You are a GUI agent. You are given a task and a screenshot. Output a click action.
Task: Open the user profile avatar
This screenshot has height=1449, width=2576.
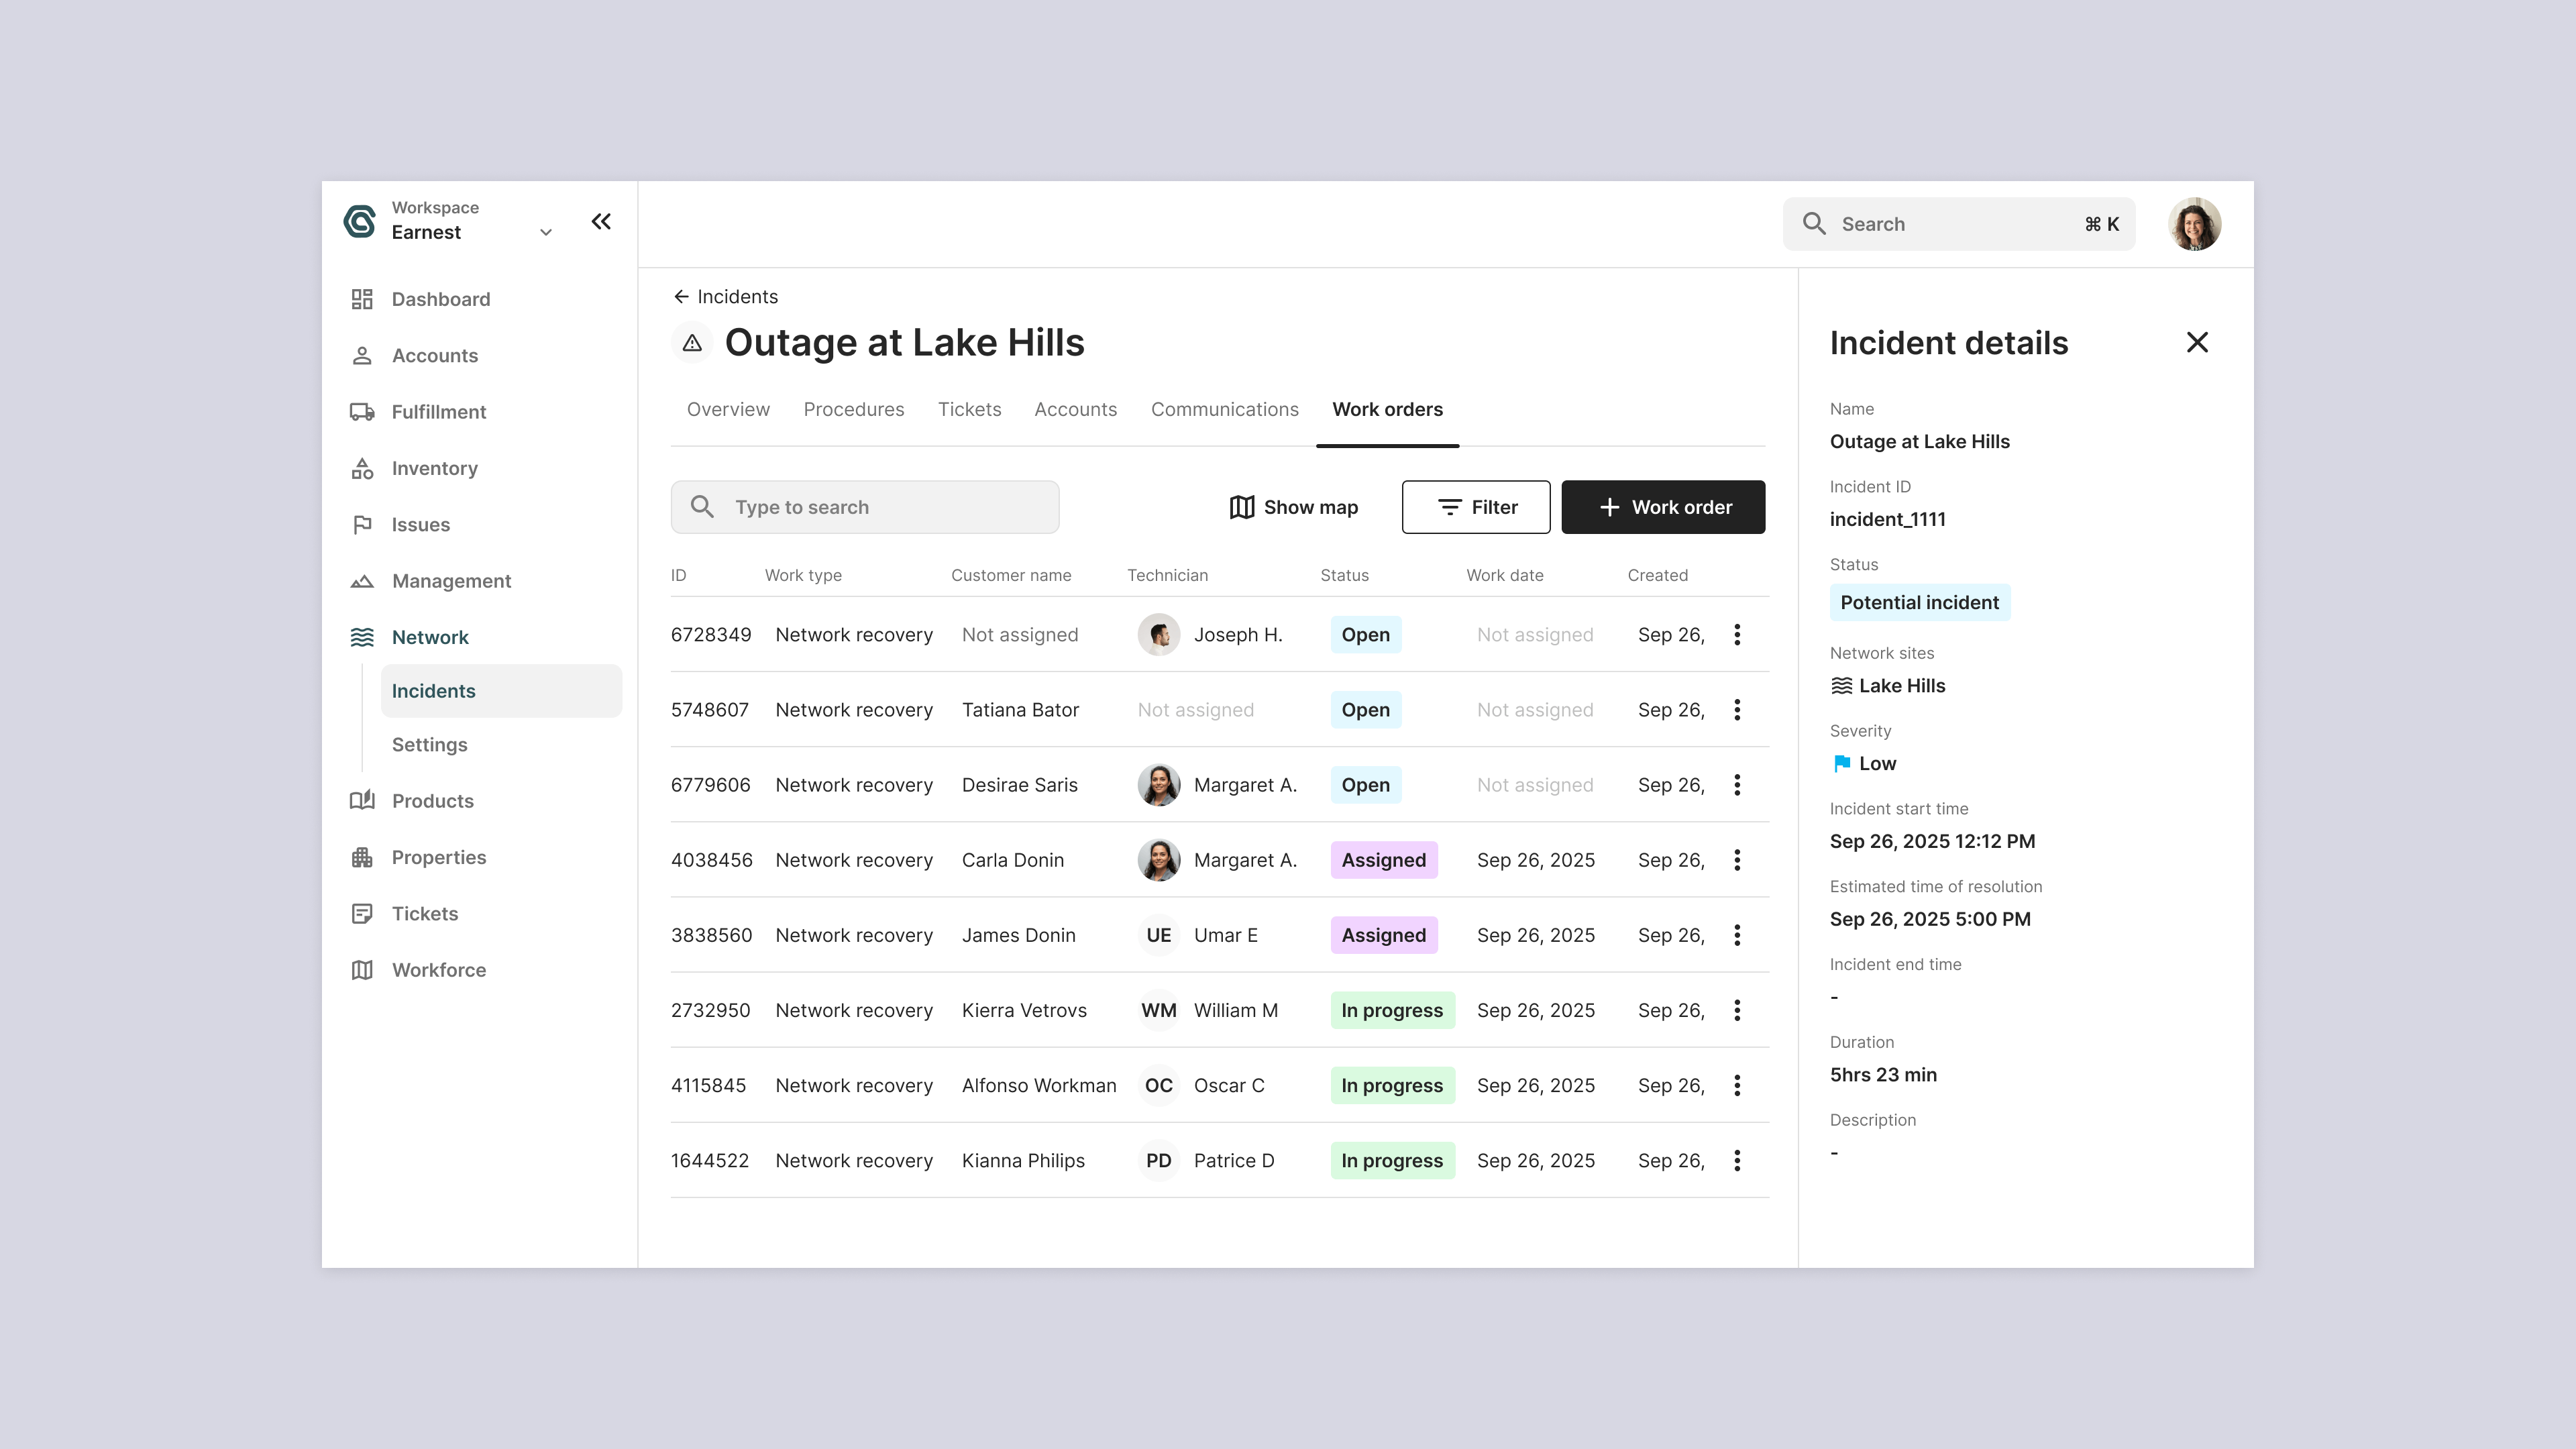2194,224
